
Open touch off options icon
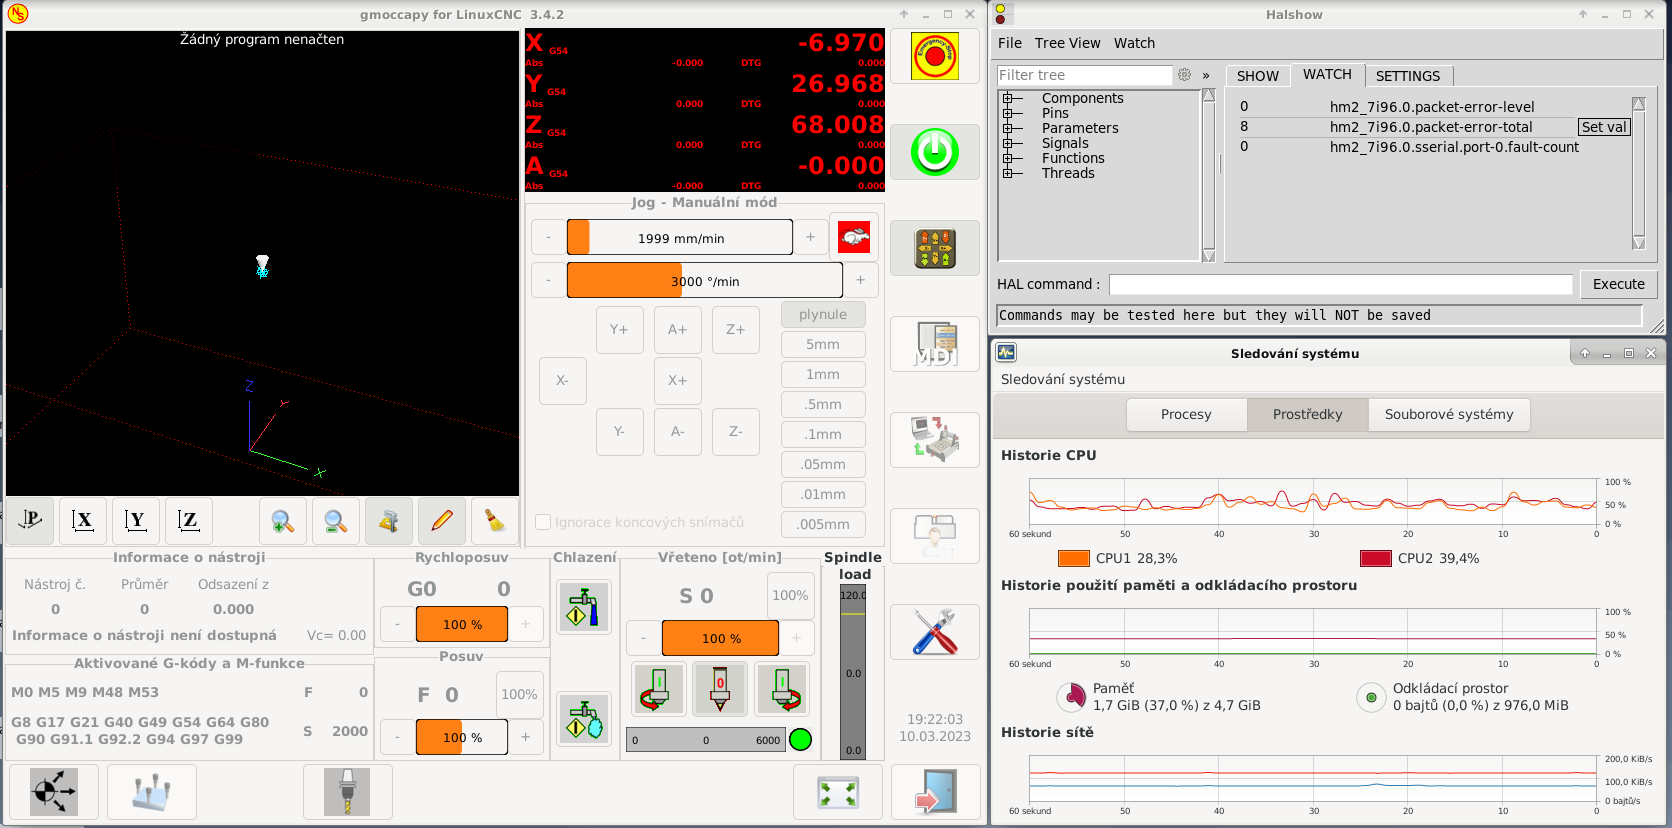[x=152, y=792]
